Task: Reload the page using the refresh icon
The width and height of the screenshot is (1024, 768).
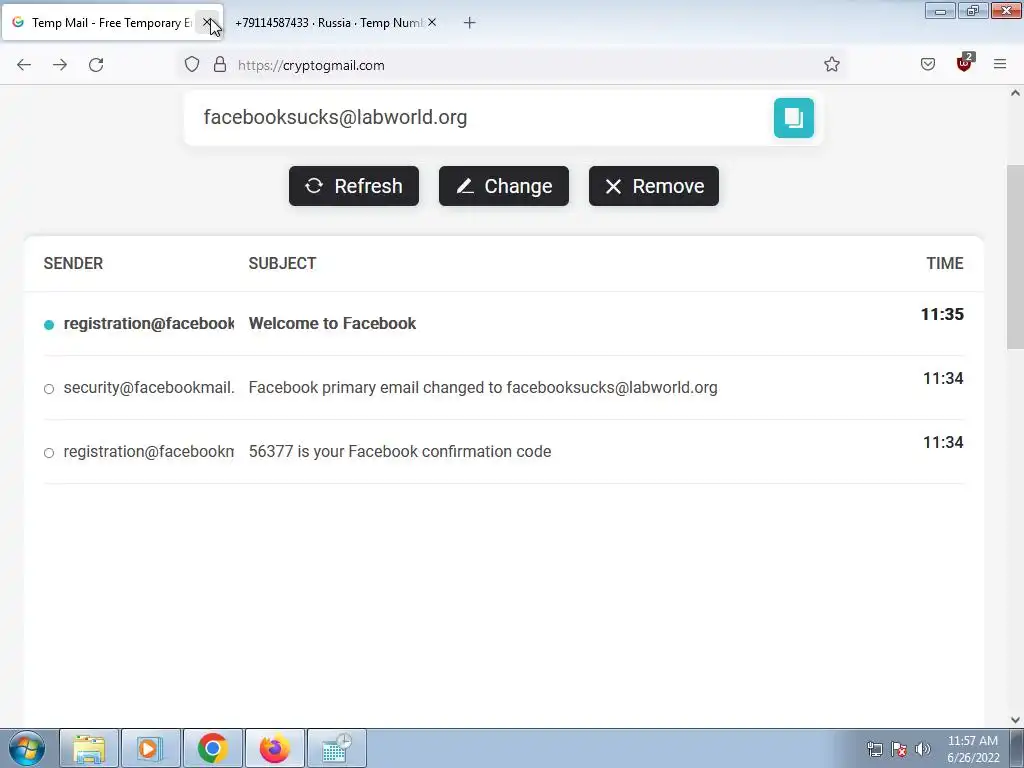Action: pos(96,65)
